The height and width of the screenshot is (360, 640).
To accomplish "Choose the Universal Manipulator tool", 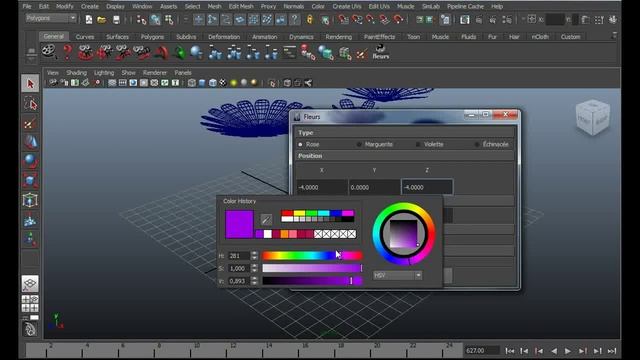I will click(30, 200).
